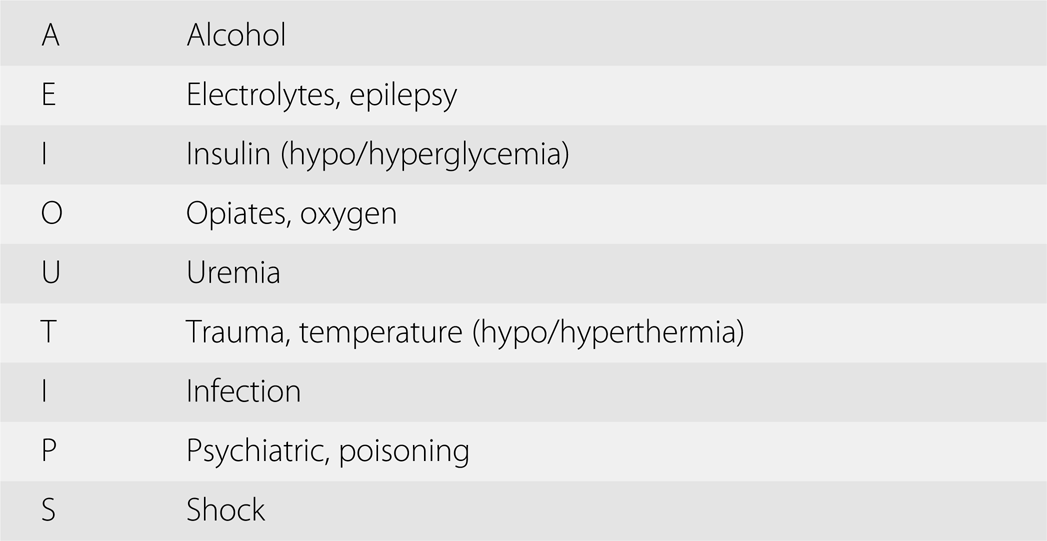Click the letter P beside Psychiatric

pyautogui.click(x=49, y=450)
